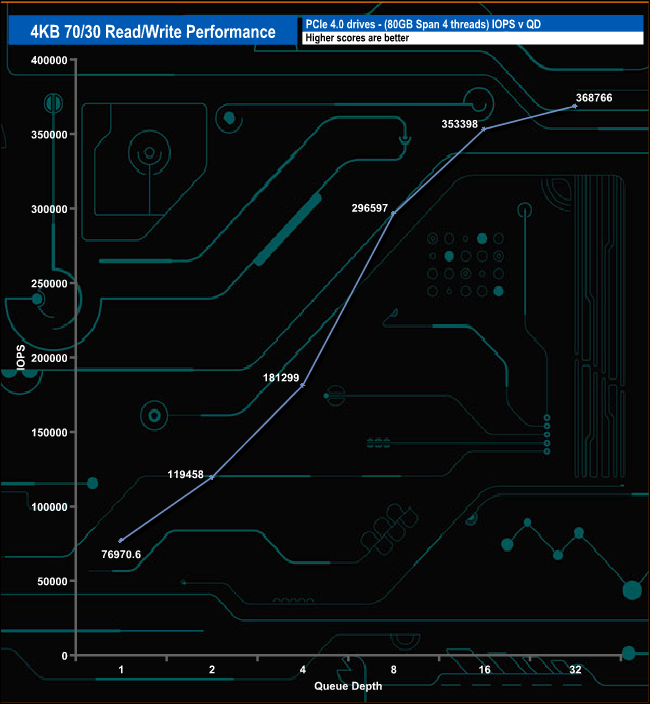Click the x-axis label for queue depth 16

[484, 670]
